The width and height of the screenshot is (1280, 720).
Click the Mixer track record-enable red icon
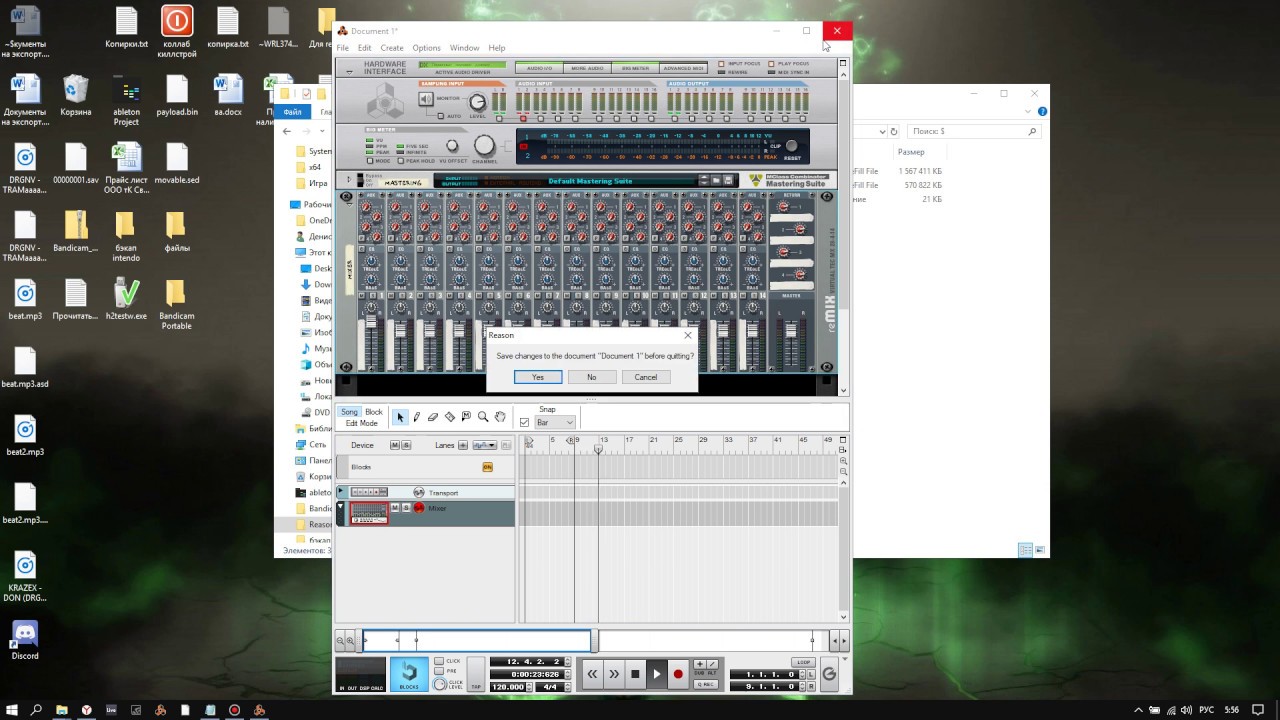pyautogui.click(x=419, y=508)
